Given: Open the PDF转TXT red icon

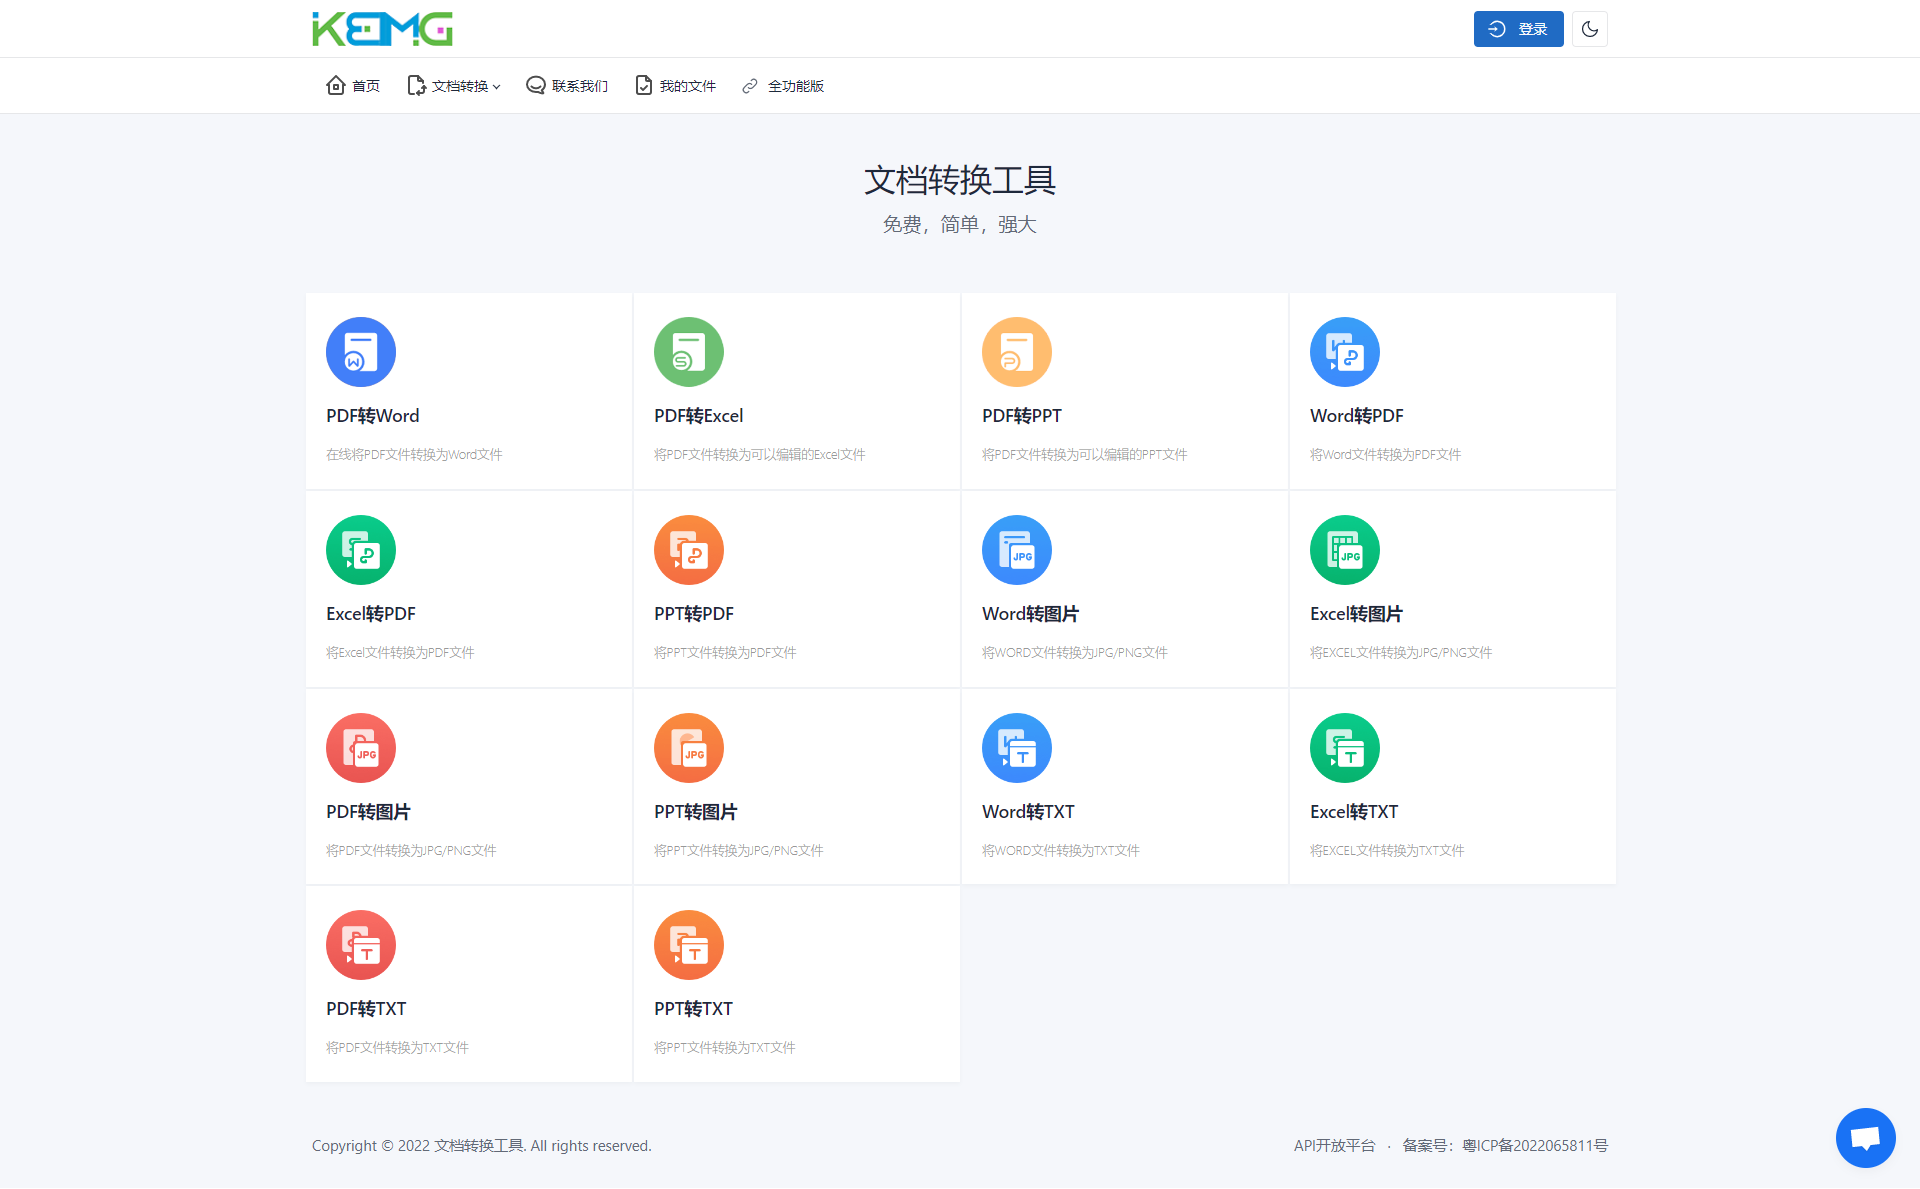Looking at the screenshot, I should pos(360,945).
